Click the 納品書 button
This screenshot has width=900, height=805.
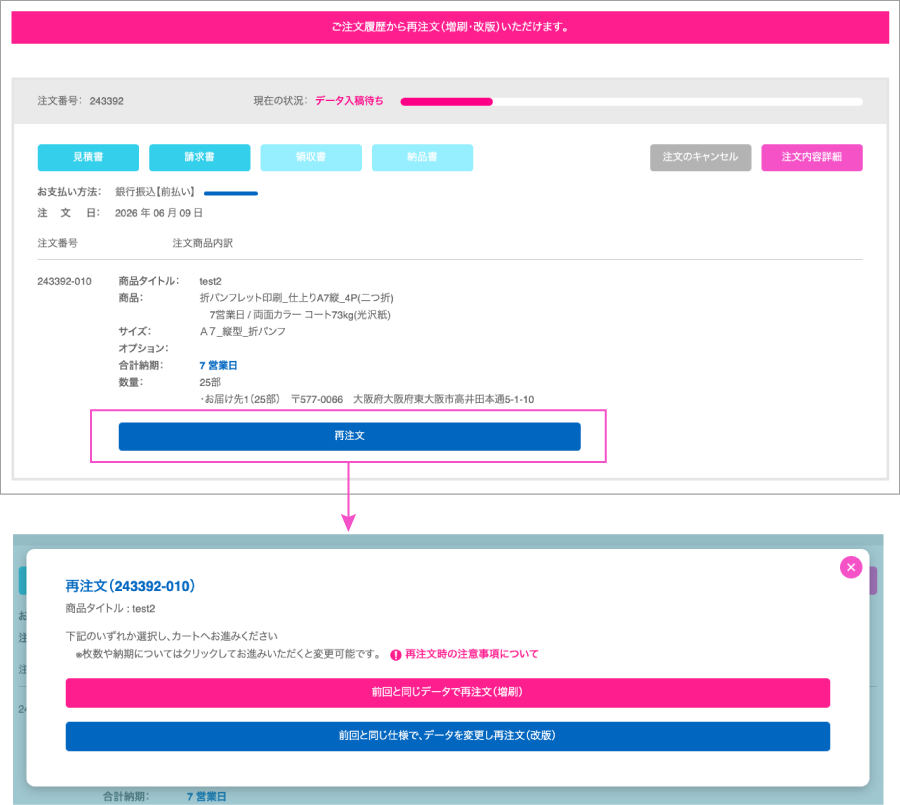422,157
